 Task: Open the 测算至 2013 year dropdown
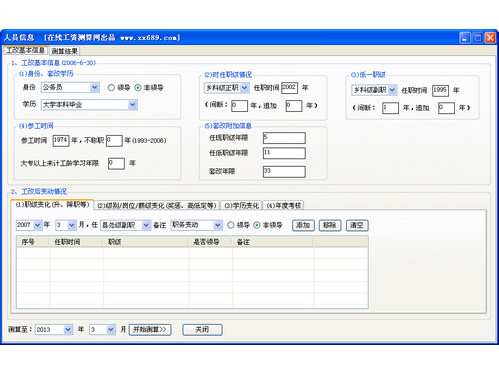point(54,330)
